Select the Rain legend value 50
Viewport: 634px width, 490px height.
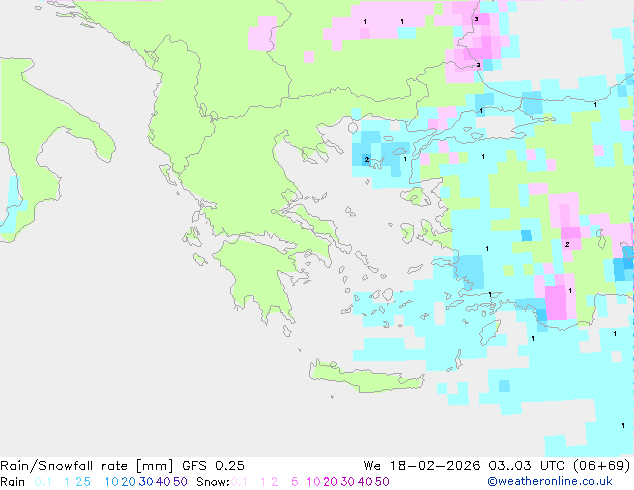pyautogui.click(x=180, y=482)
